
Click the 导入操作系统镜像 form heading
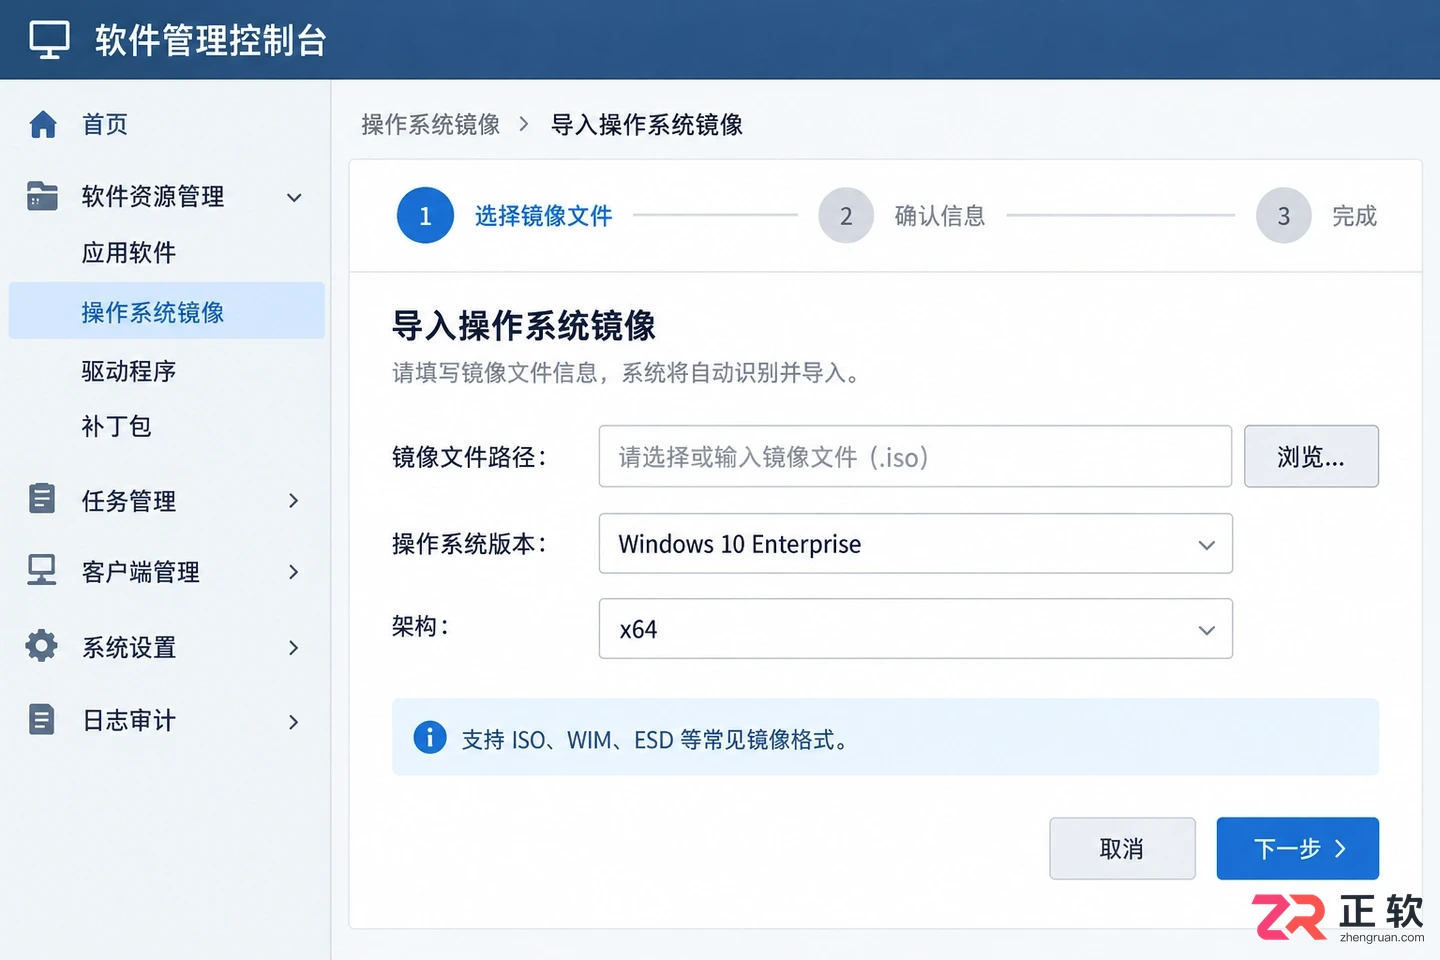click(523, 326)
